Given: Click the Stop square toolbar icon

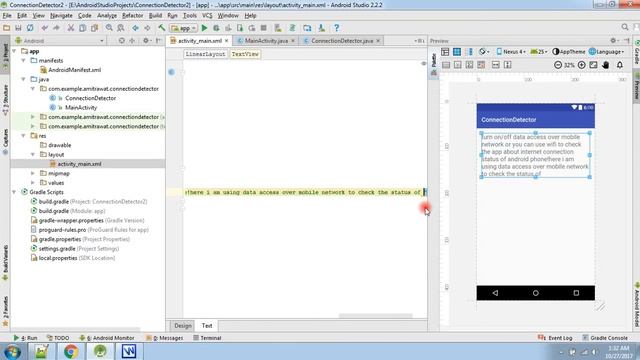Looking at the screenshot, I should coord(264,28).
